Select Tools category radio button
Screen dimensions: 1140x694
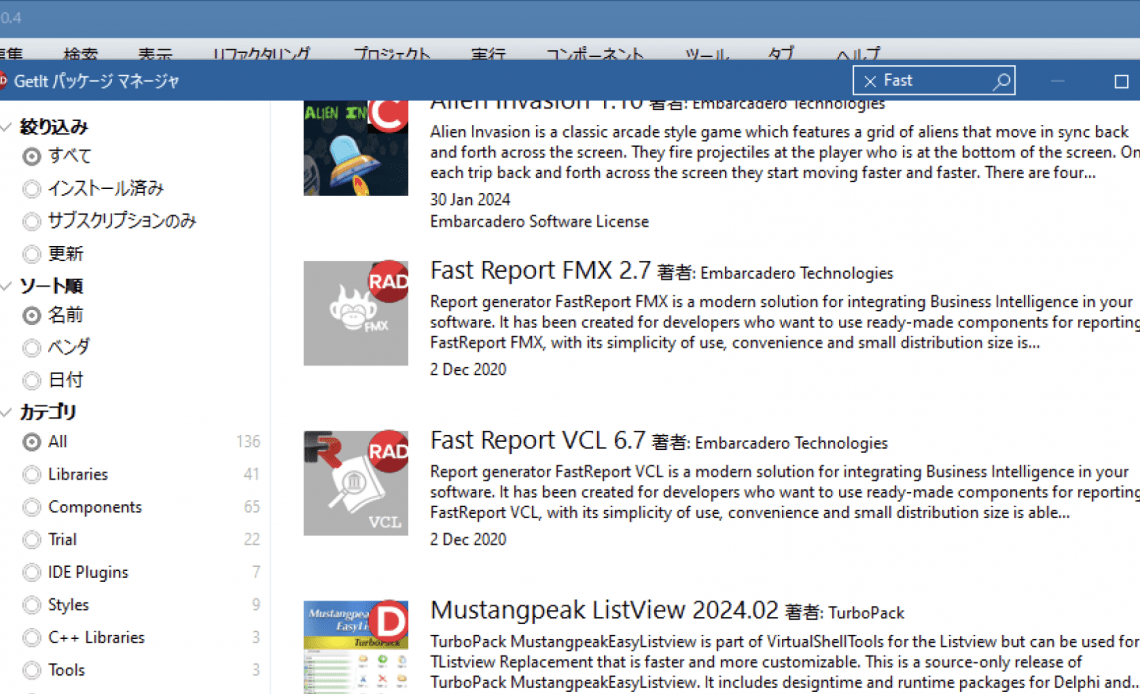pos(31,670)
